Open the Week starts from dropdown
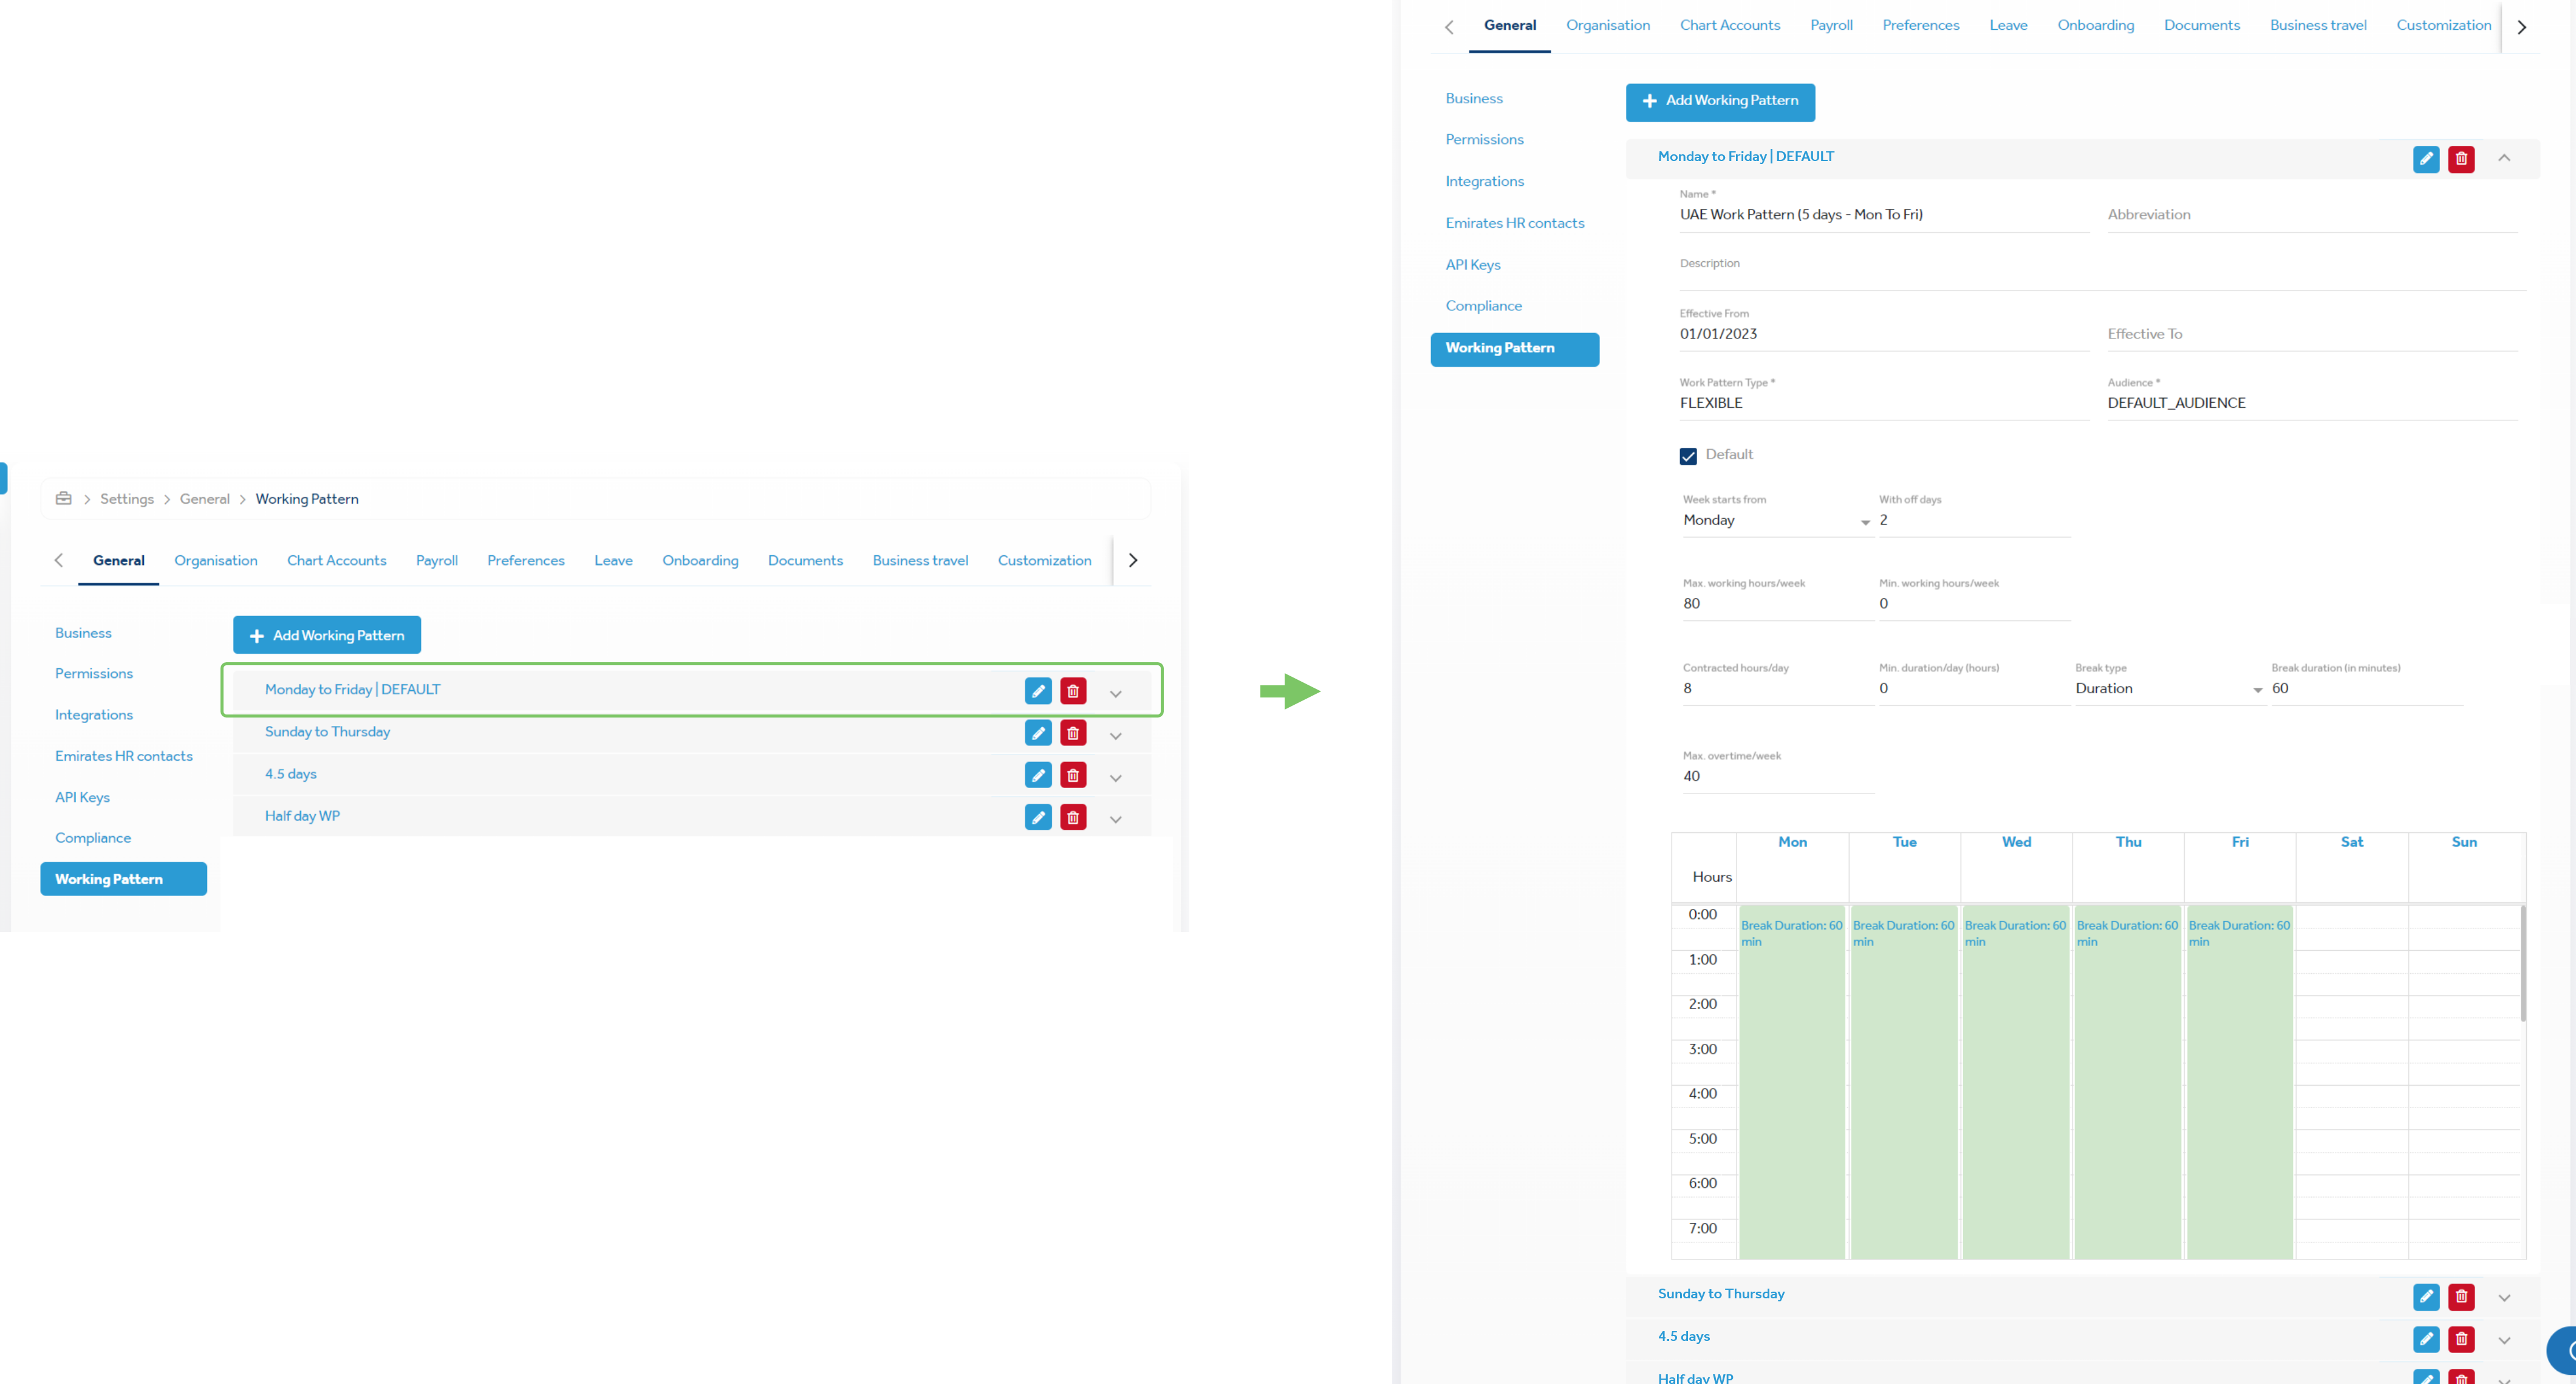The image size is (2576, 1384). (x=1776, y=521)
